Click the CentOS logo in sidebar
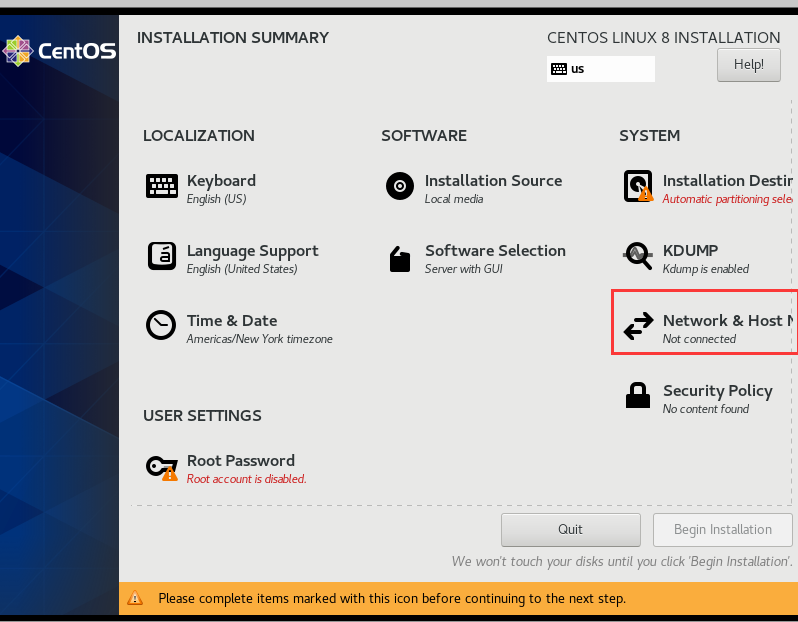 pyautogui.click(x=59, y=51)
